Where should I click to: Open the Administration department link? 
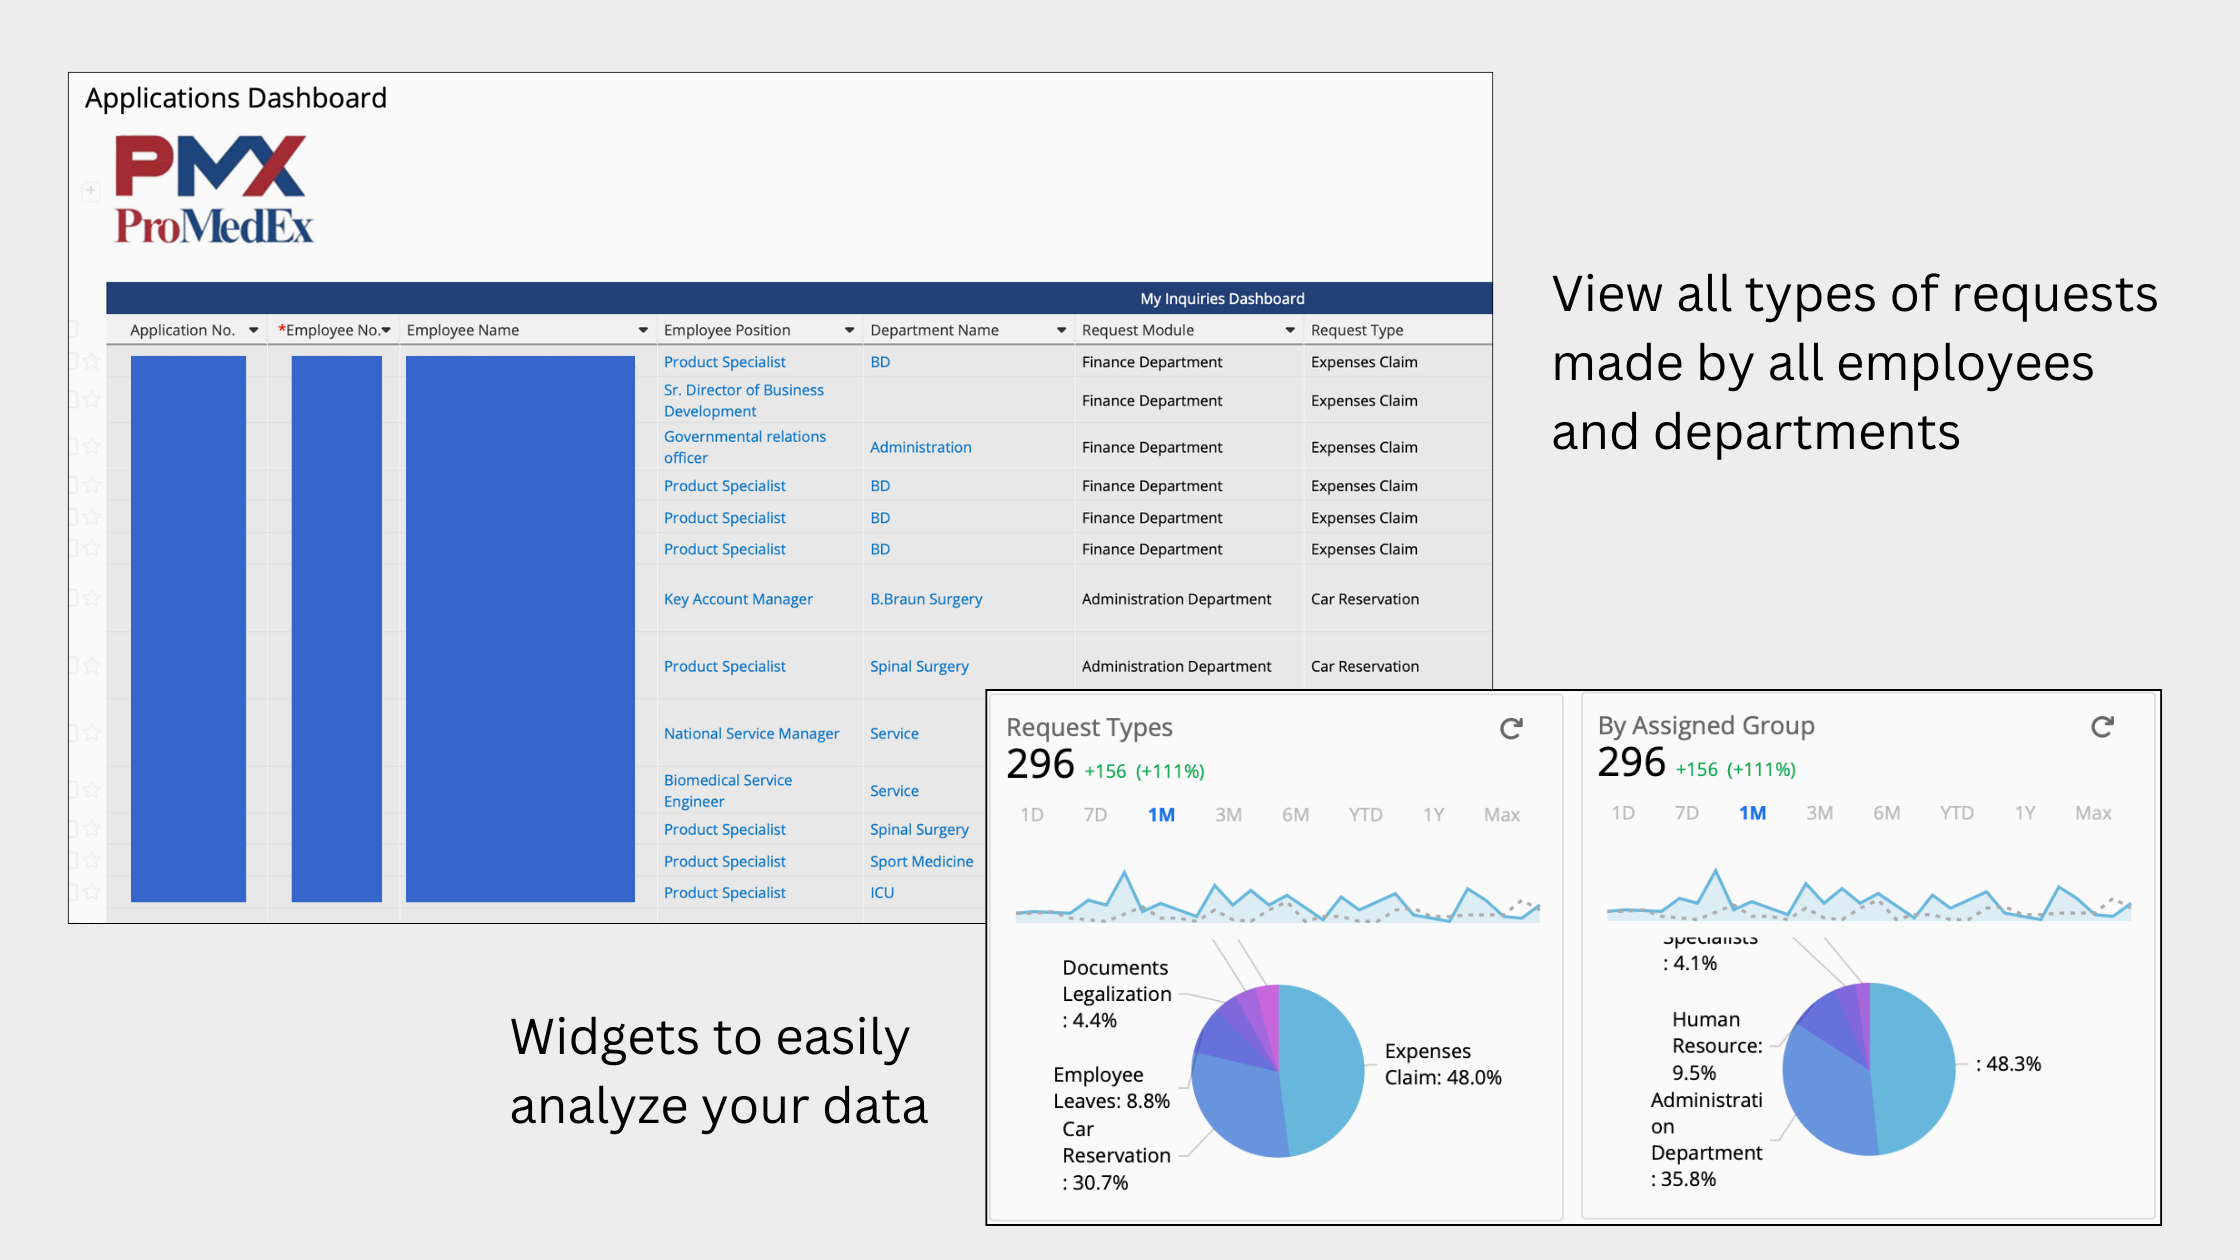(920, 447)
